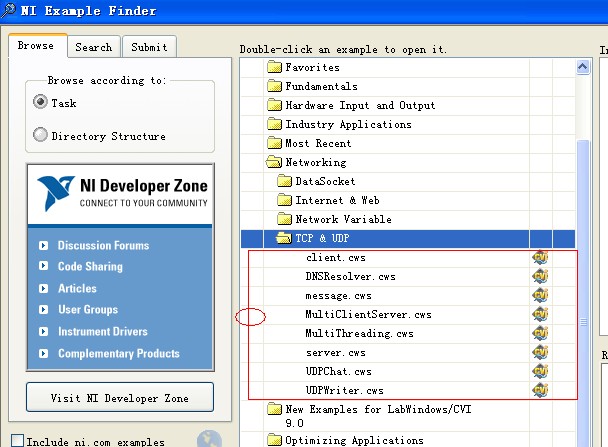Click the CVI icon beside DNSResolver.cws
This screenshot has width=608, height=447.
pyautogui.click(x=540, y=276)
